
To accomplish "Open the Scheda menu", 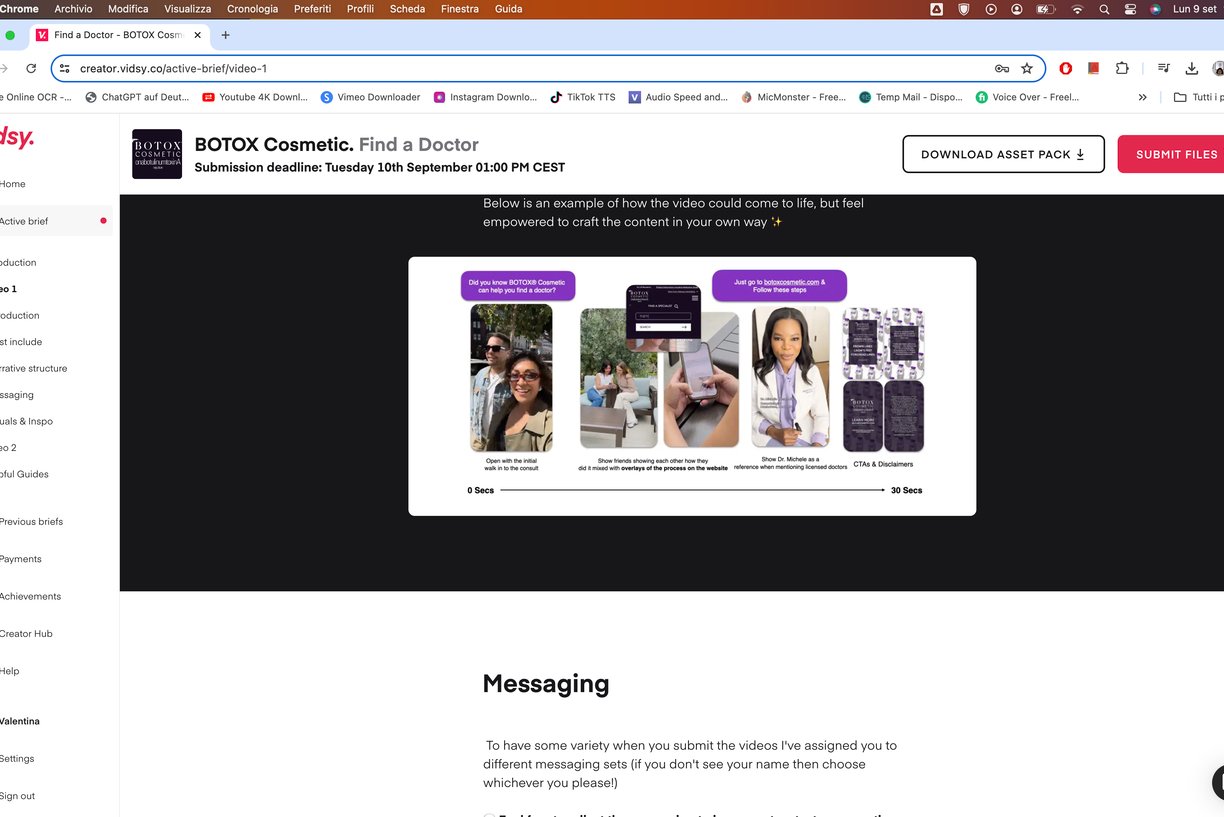I will [x=407, y=9].
